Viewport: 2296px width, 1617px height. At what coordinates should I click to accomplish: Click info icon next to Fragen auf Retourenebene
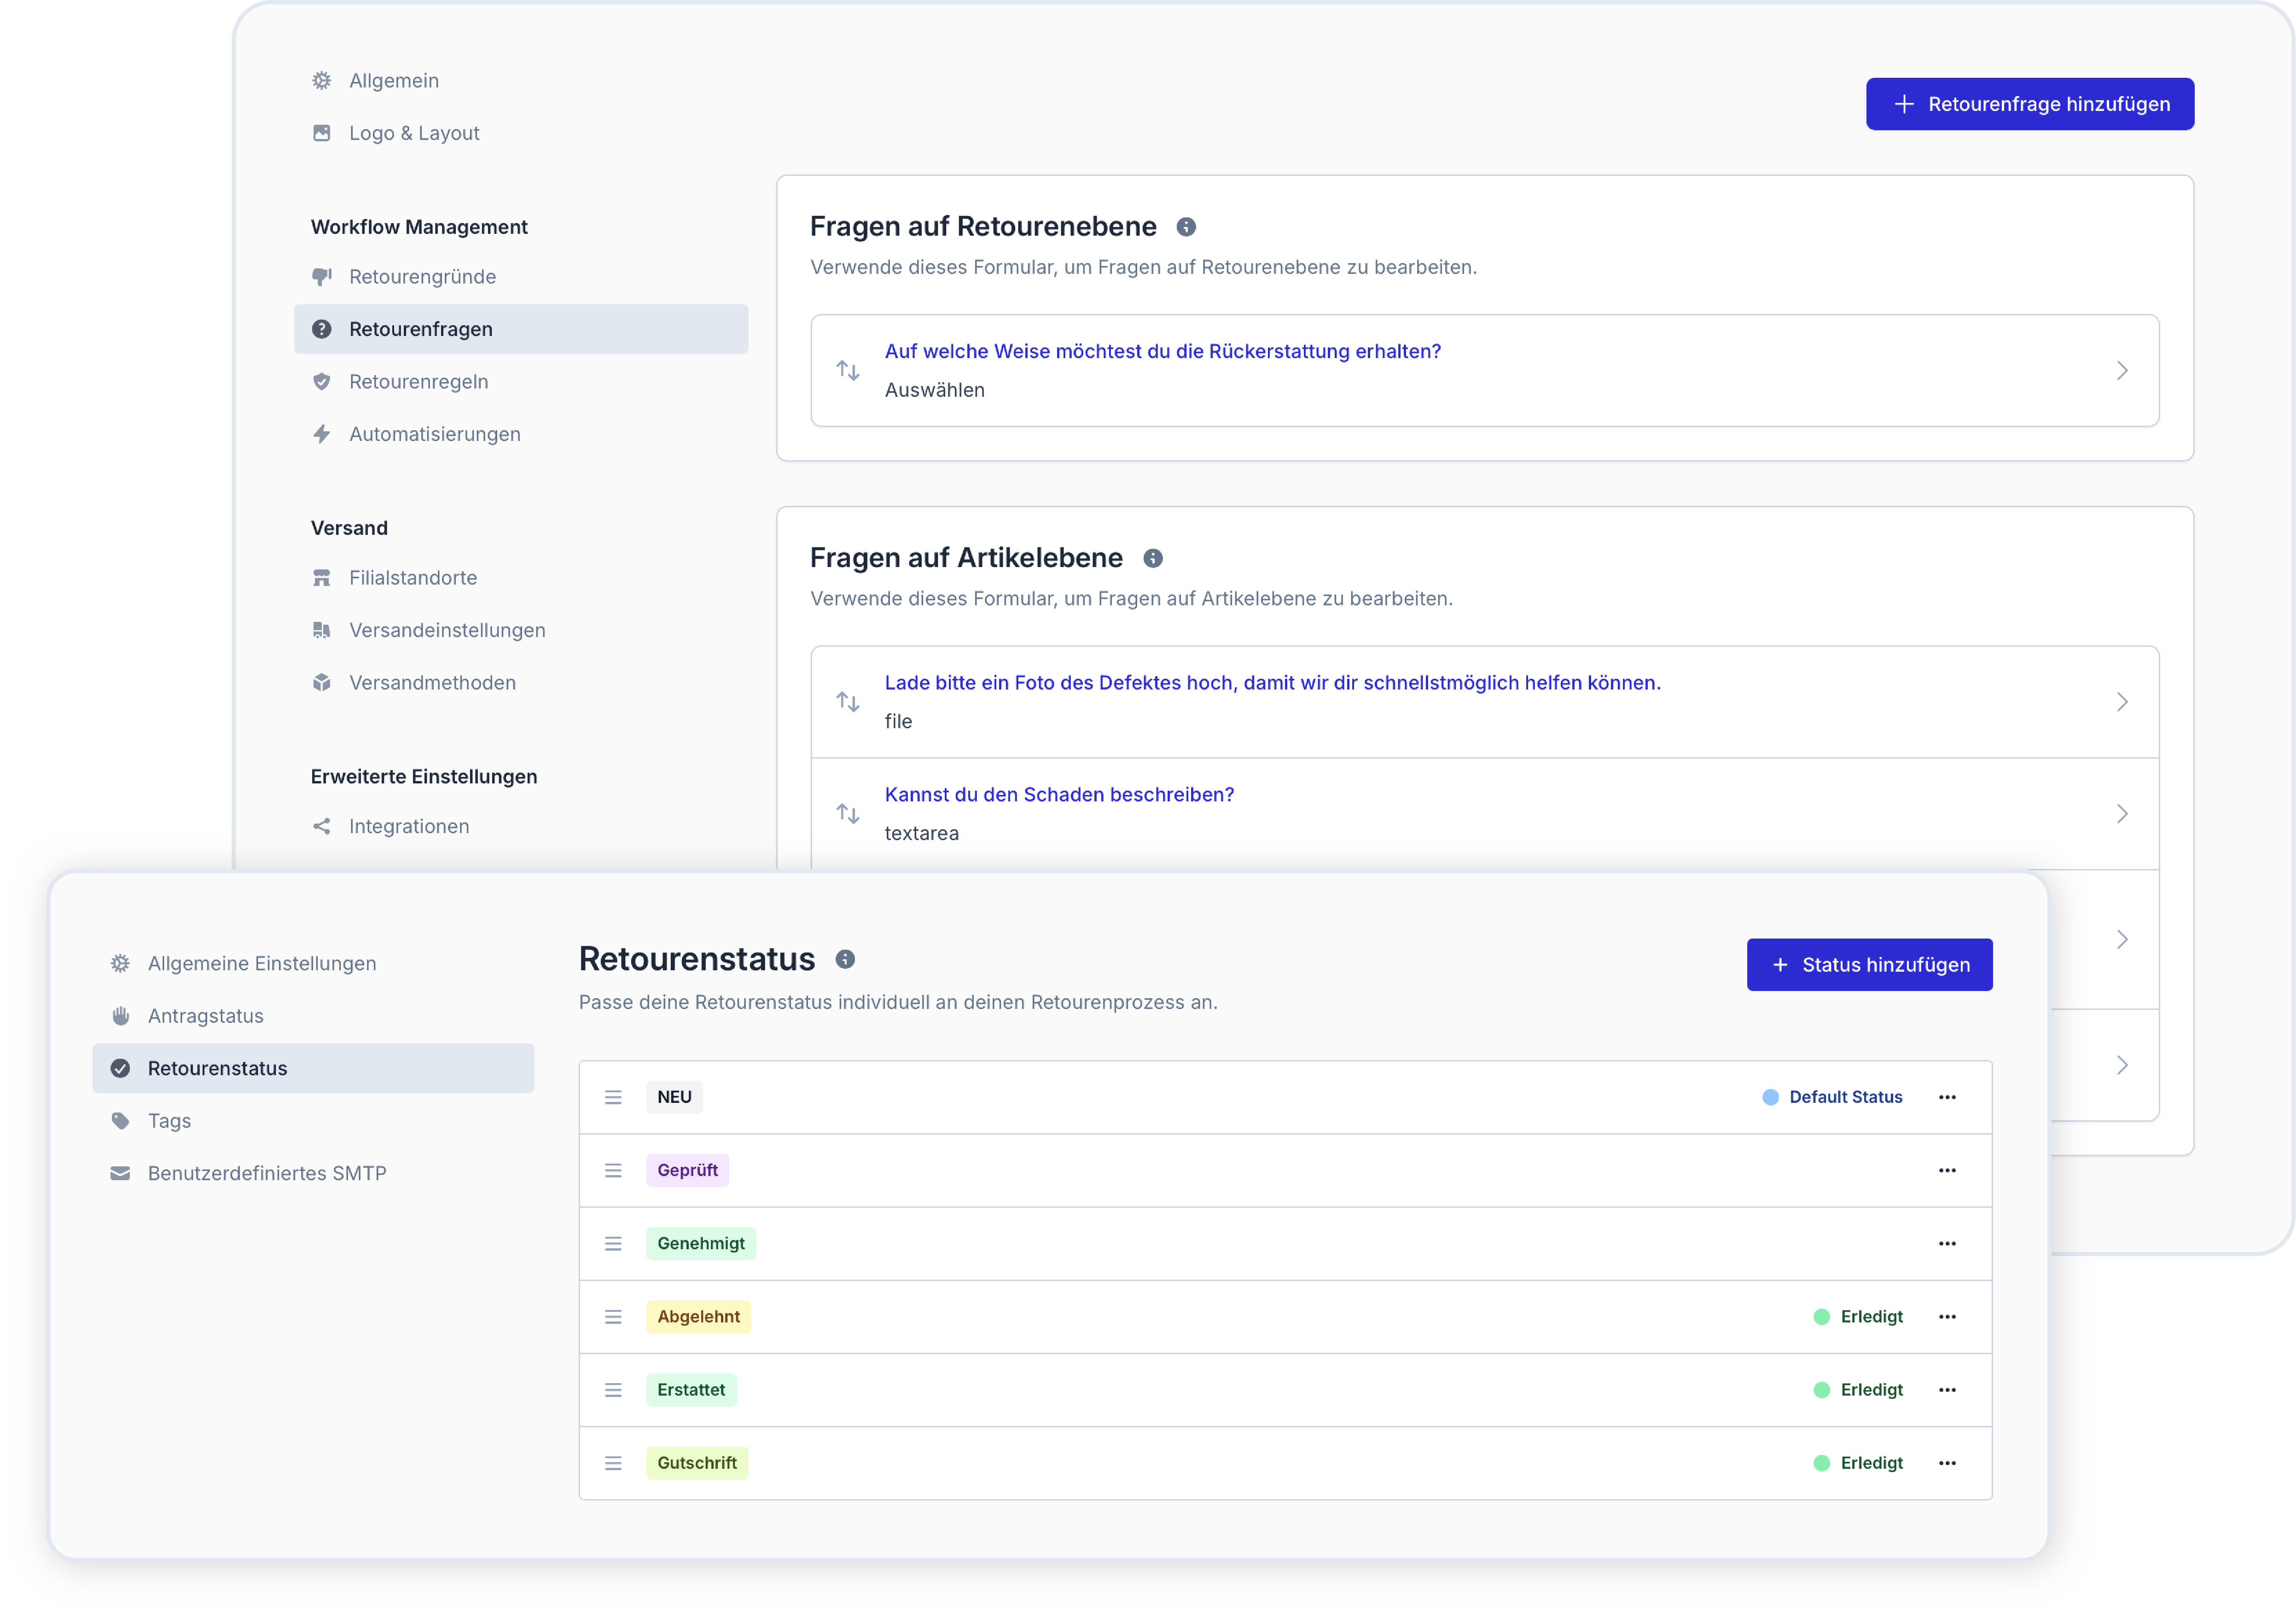[1185, 227]
